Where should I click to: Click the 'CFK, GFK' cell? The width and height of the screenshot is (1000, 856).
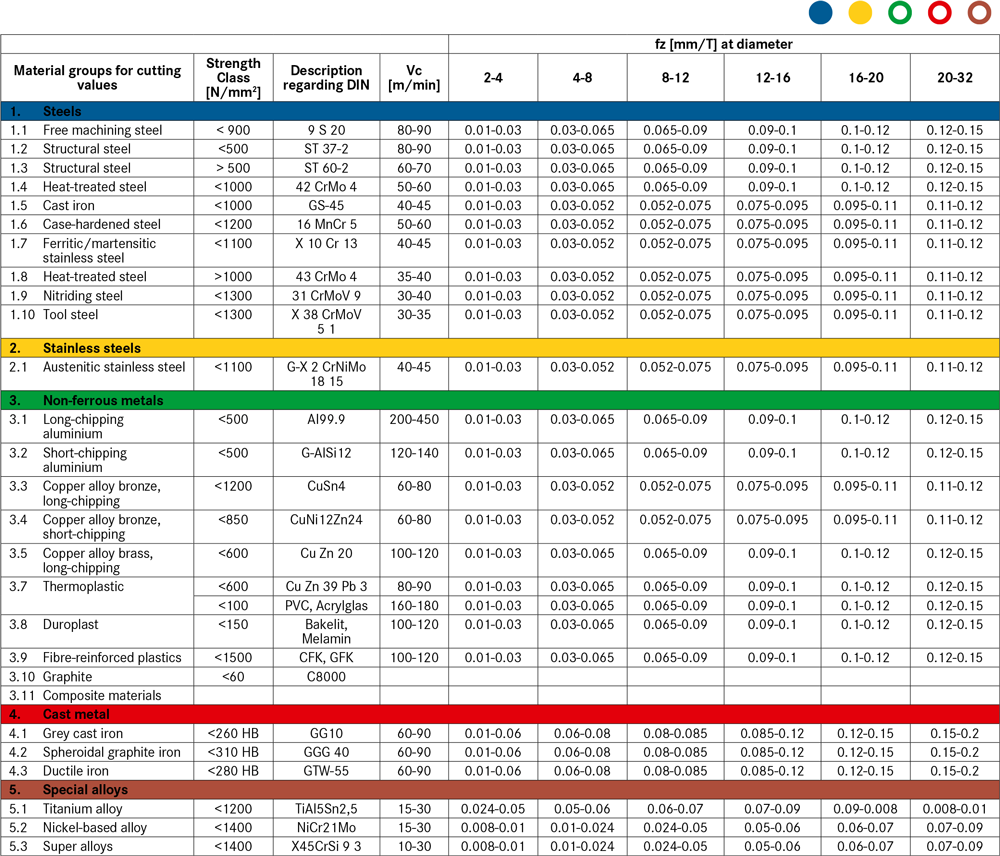(327, 658)
